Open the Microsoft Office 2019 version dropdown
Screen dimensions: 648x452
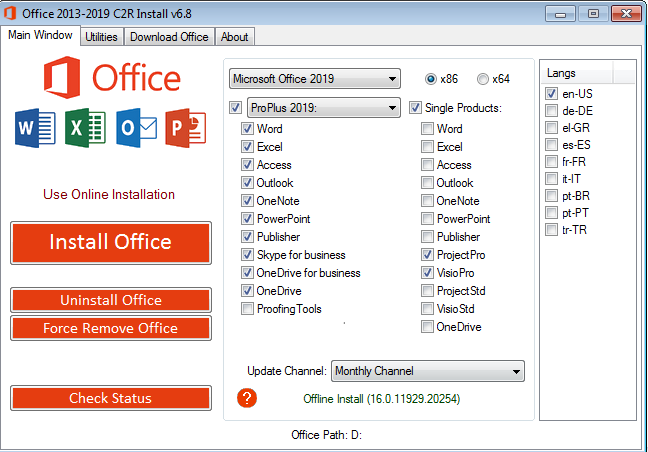point(314,79)
